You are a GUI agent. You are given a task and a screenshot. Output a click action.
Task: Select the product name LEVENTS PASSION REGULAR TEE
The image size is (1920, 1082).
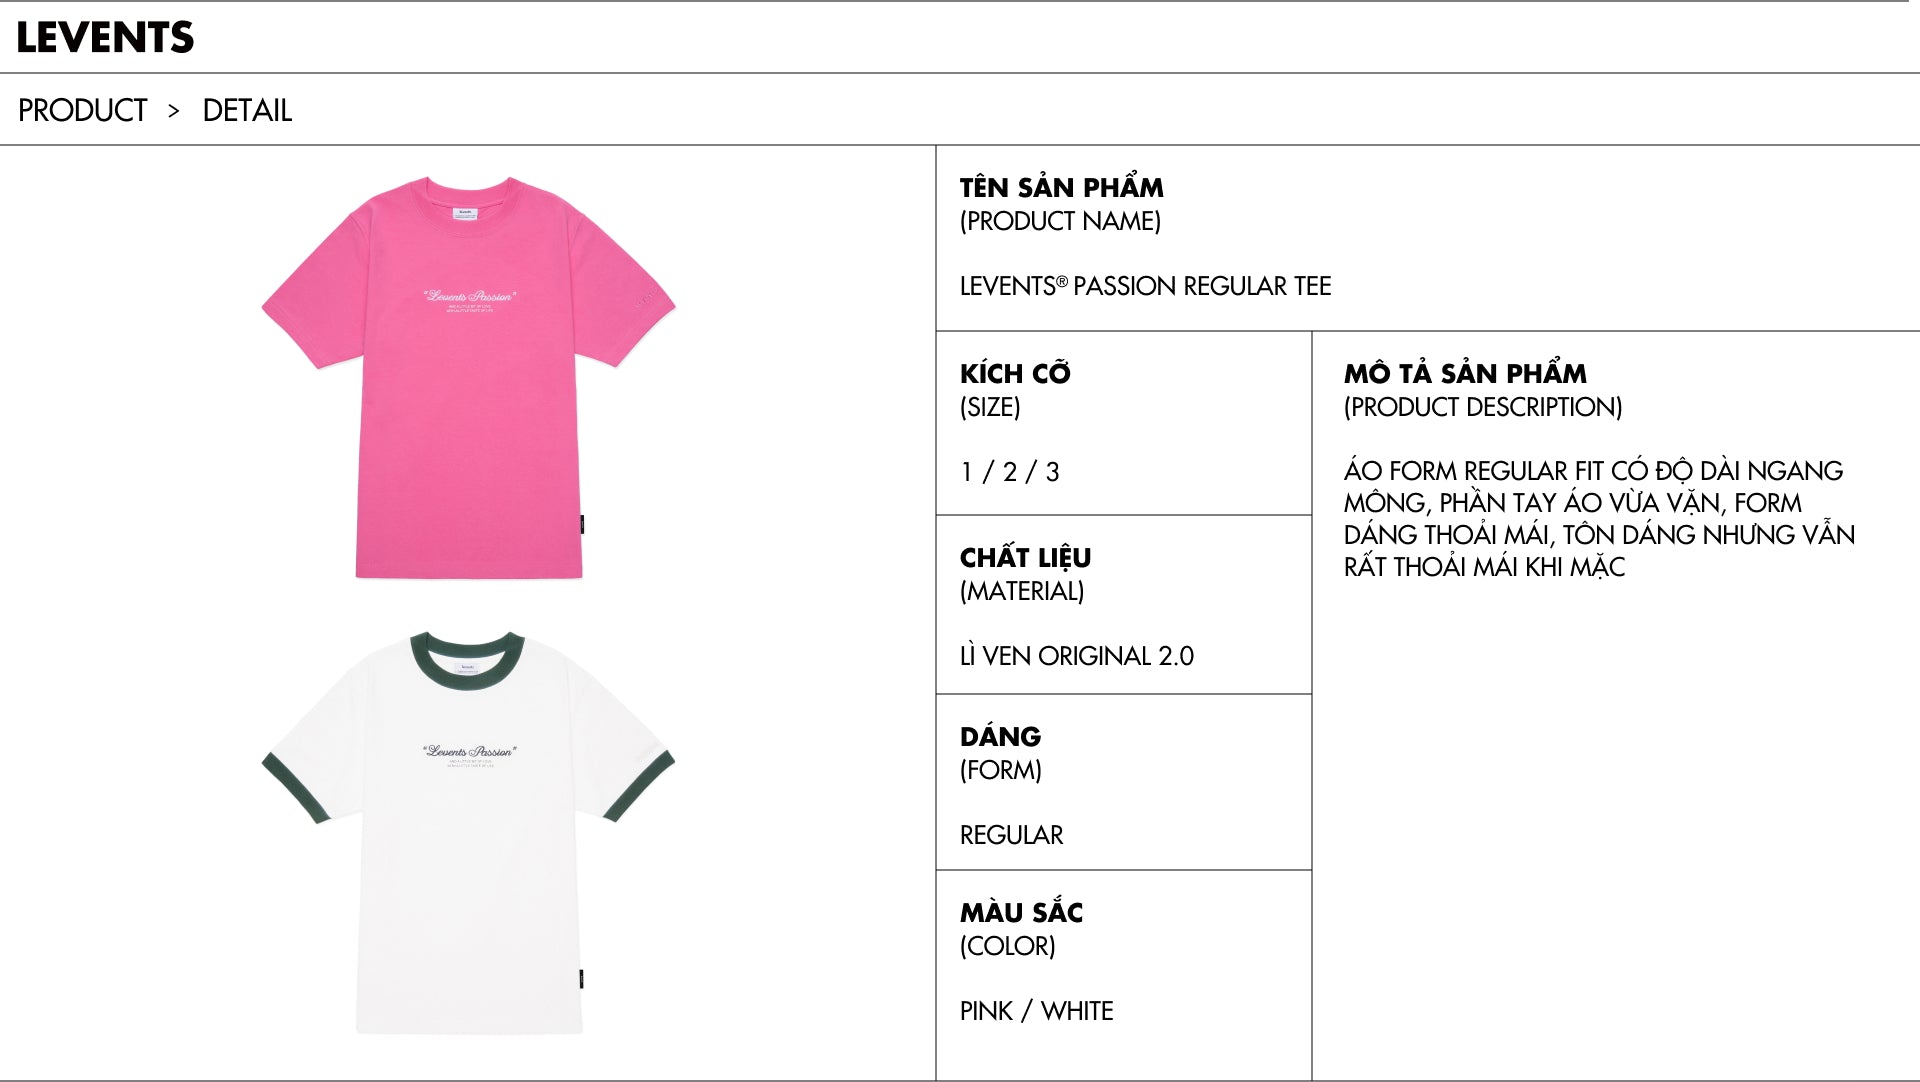(1145, 286)
